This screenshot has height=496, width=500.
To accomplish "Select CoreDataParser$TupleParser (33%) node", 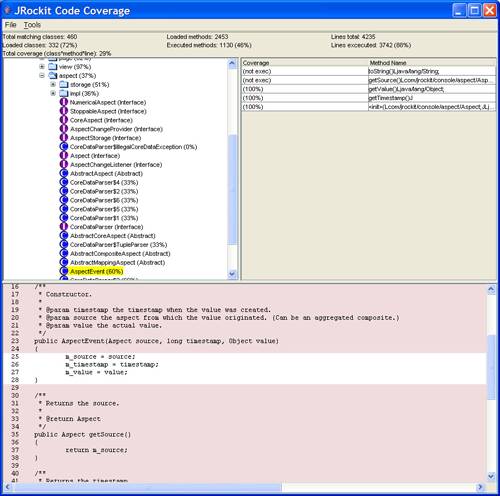I will [x=118, y=245].
